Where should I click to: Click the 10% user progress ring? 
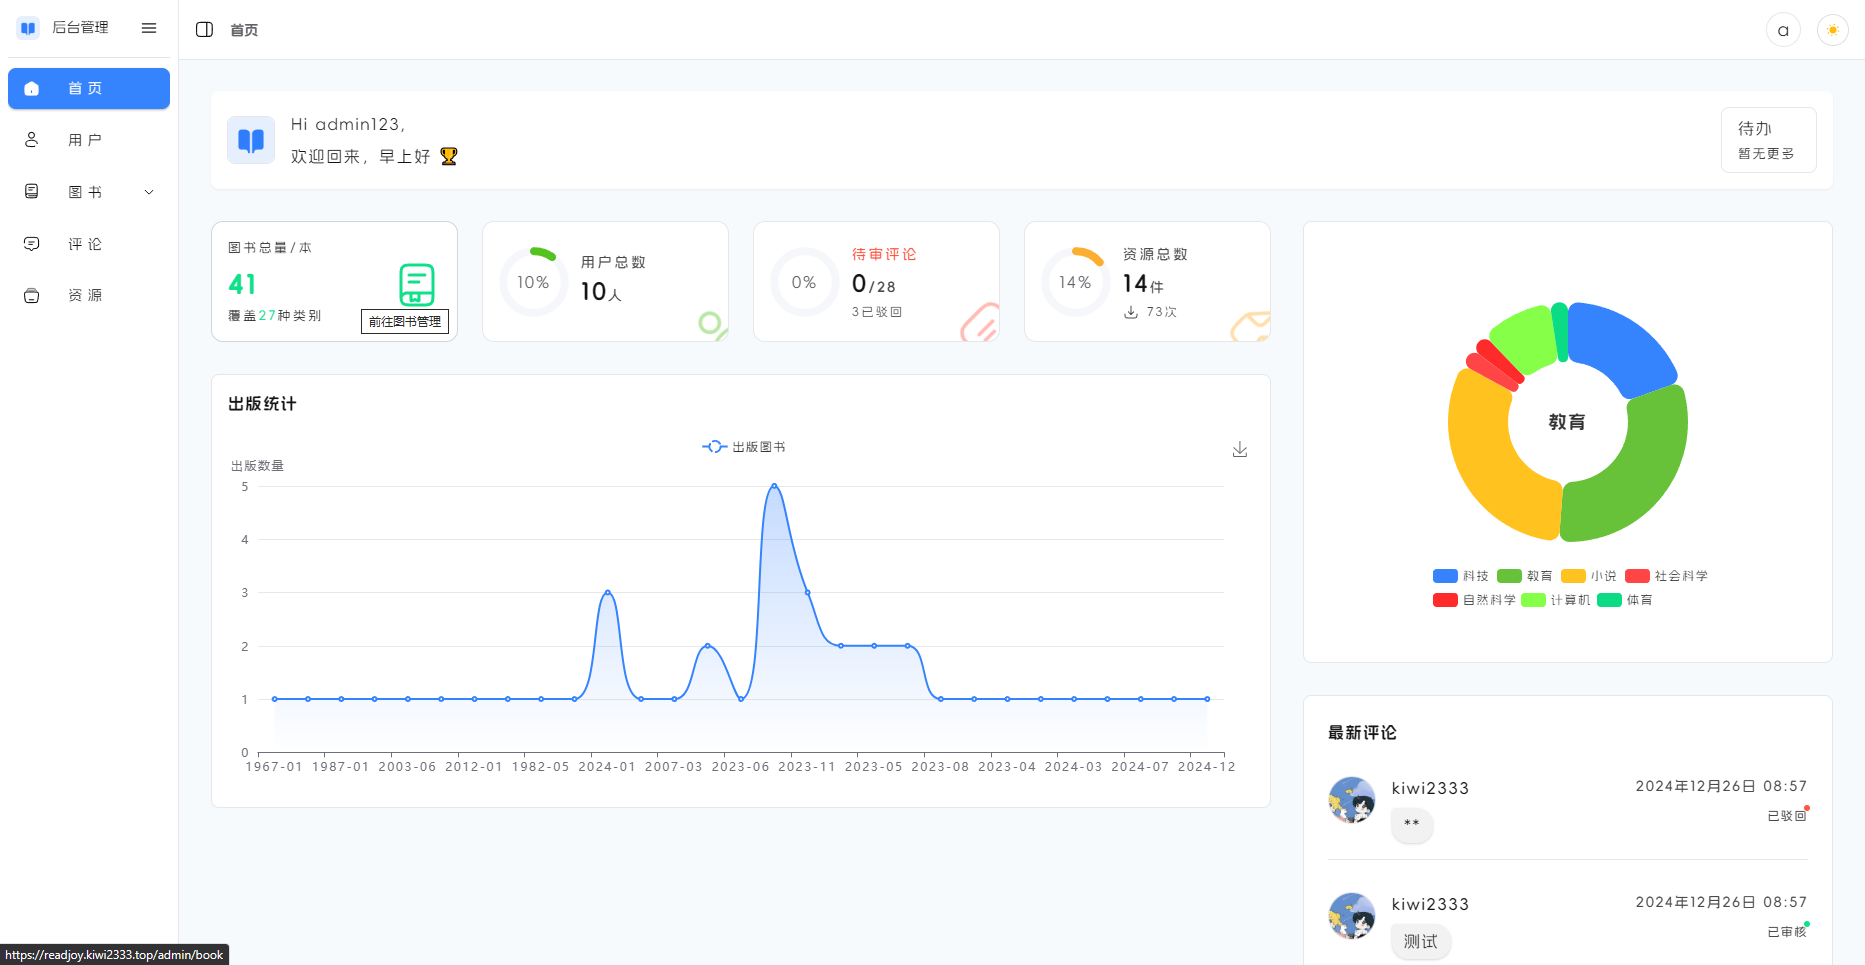tap(533, 282)
